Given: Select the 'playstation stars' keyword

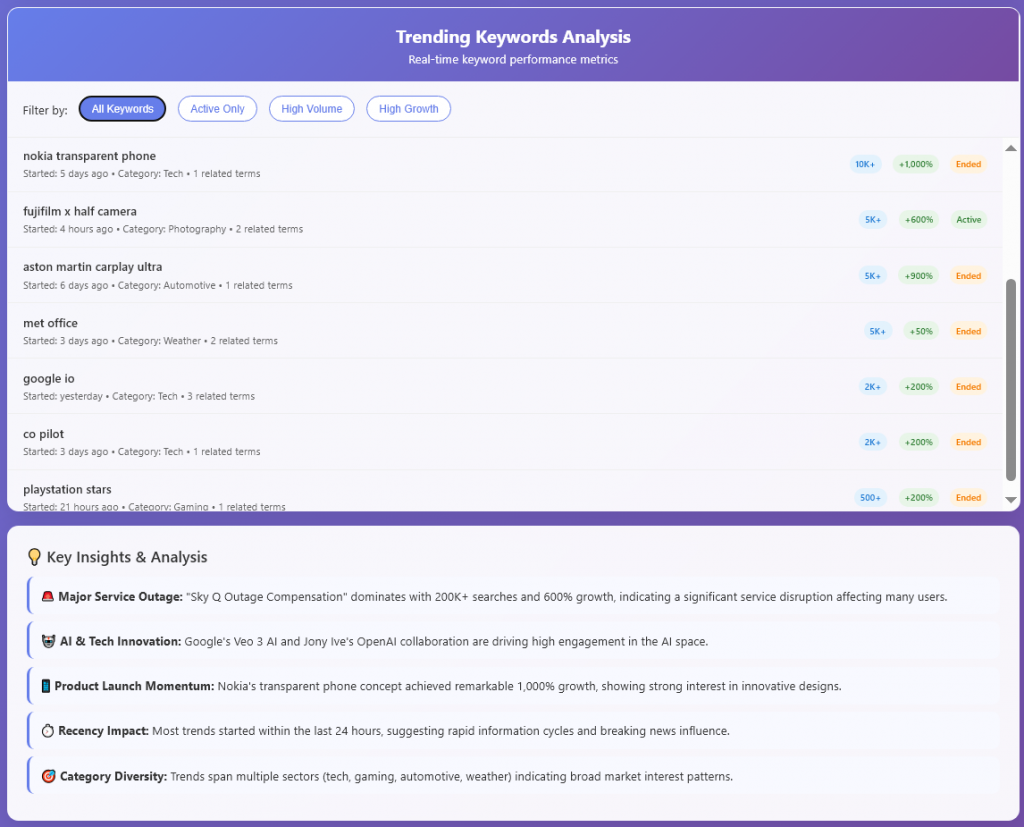Looking at the screenshot, I should click(x=67, y=490).
